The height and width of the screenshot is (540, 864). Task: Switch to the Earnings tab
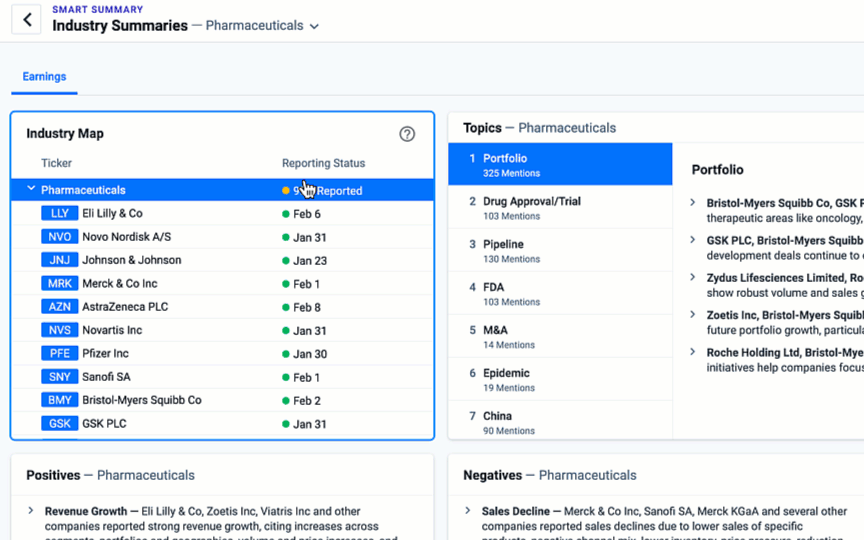click(x=44, y=77)
